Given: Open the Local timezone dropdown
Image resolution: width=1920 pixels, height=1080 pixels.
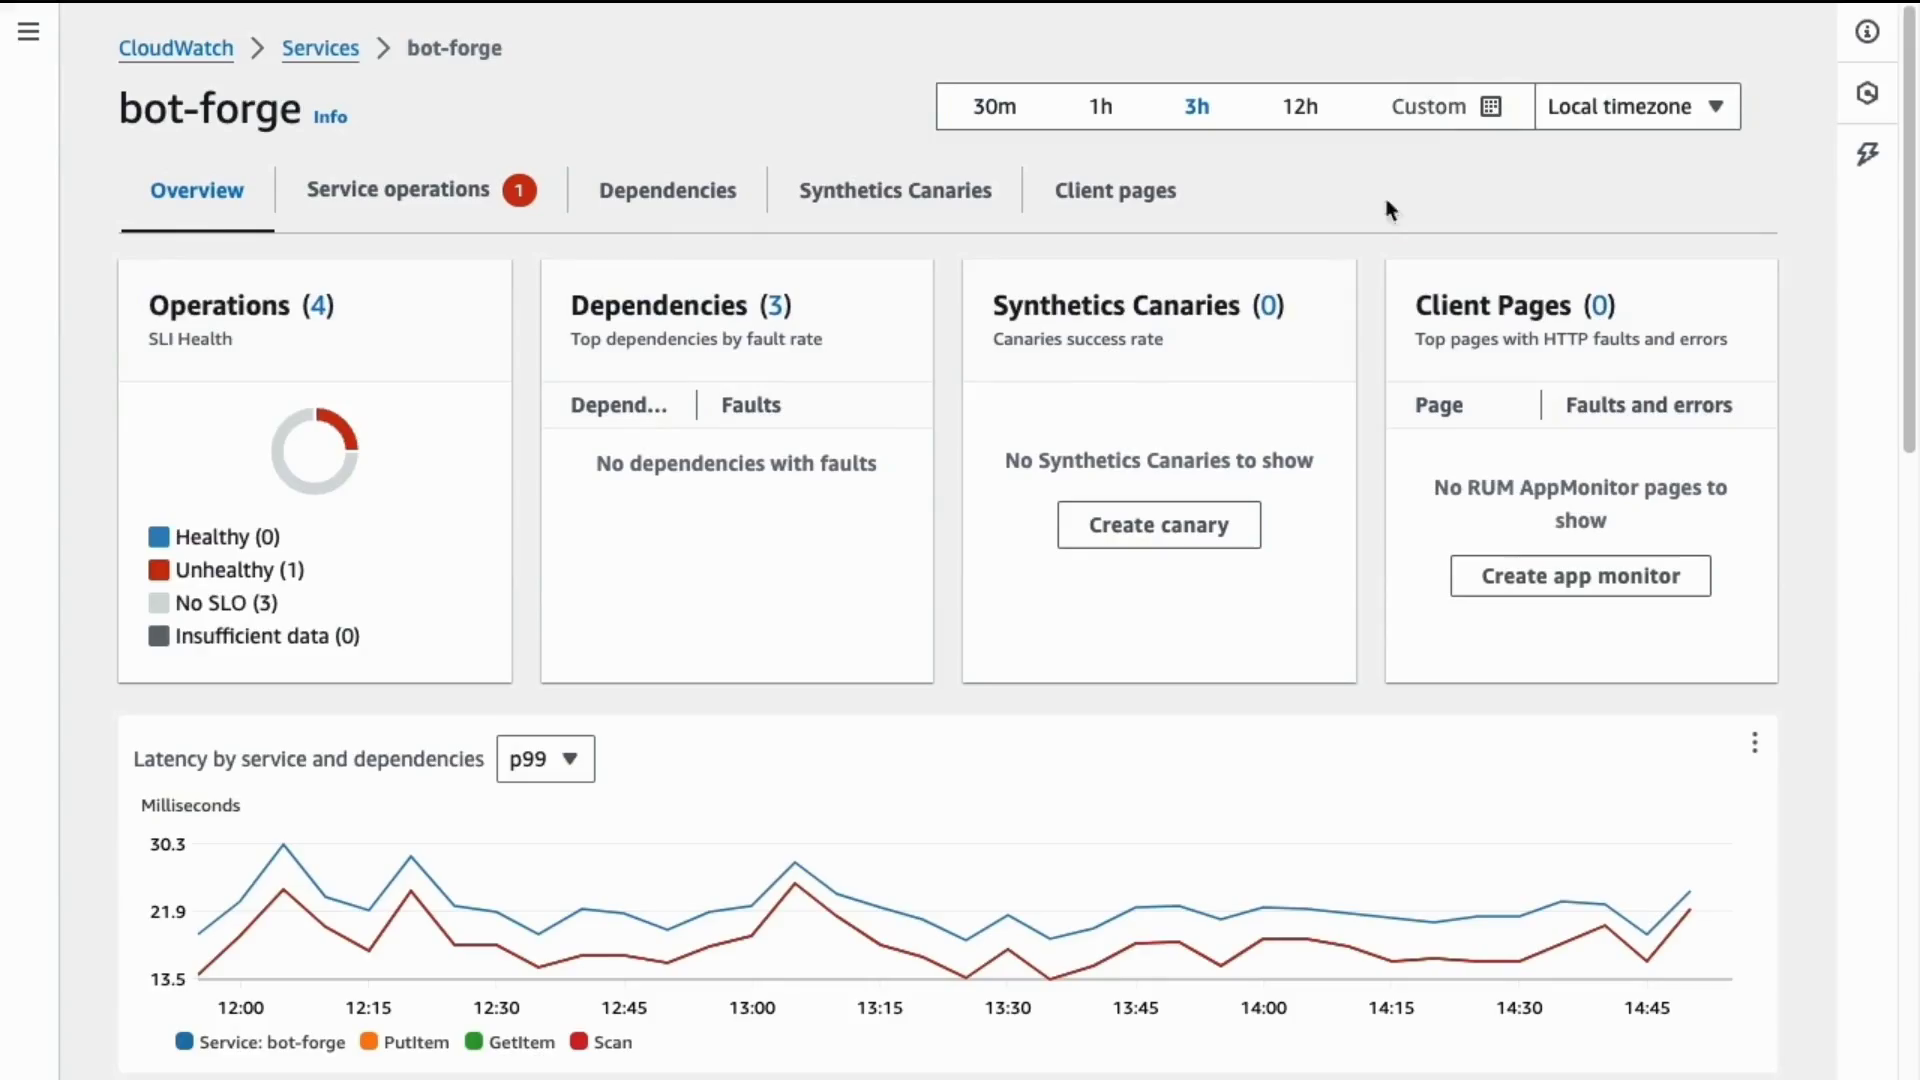Looking at the screenshot, I should pyautogui.click(x=1637, y=107).
